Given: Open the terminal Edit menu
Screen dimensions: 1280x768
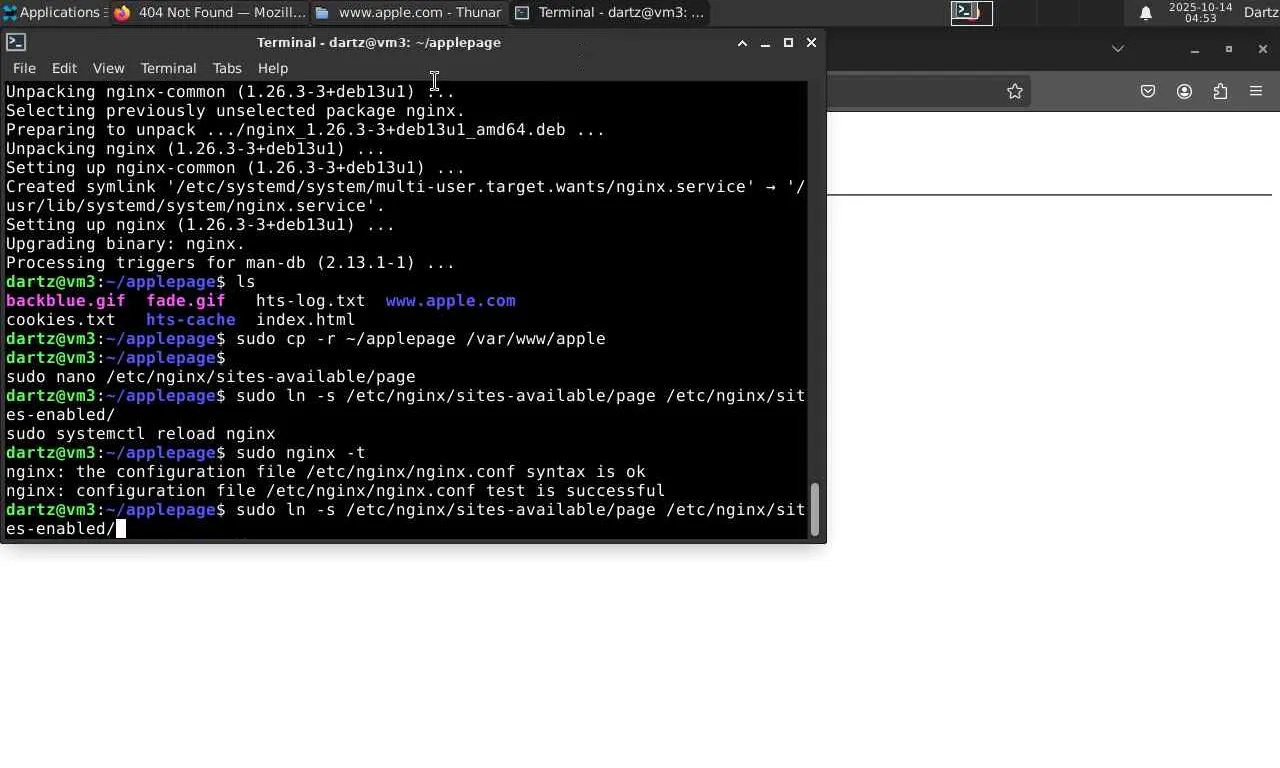Looking at the screenshot, I should click(64, 68).
